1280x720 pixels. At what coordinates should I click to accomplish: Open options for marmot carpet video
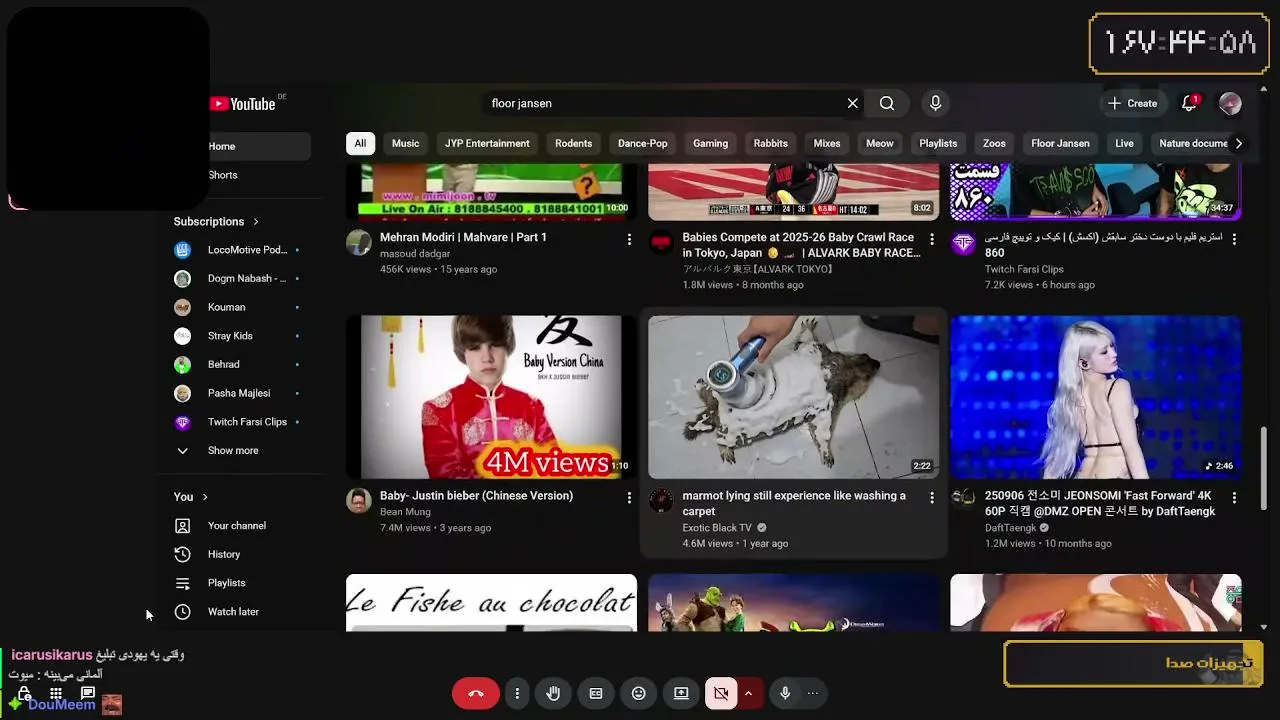tap(932, 497)
